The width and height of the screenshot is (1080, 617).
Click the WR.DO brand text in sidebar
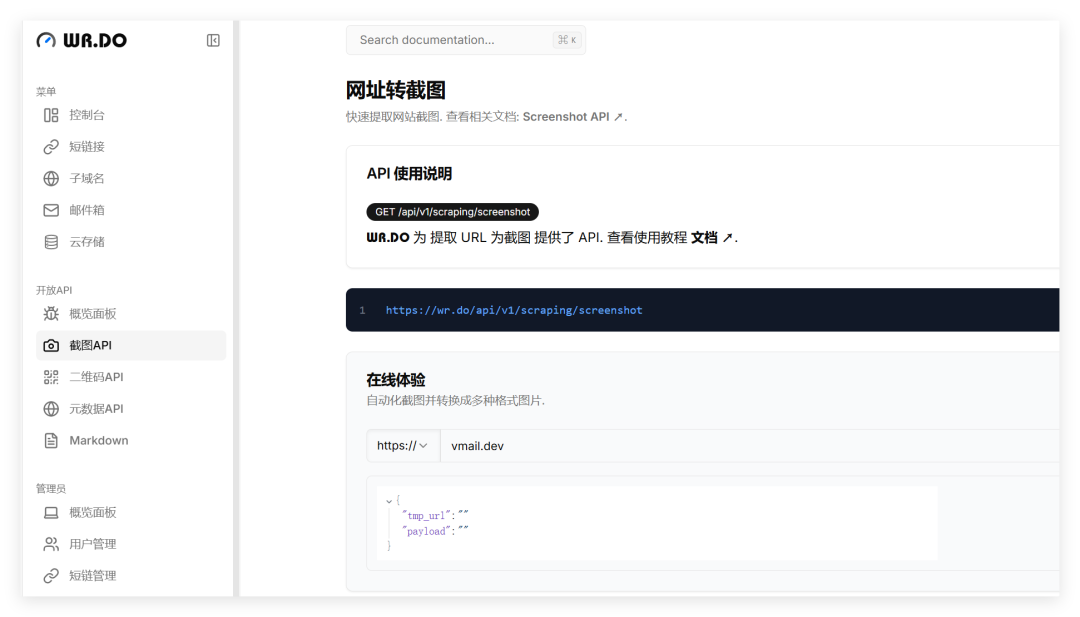point(95,41)
